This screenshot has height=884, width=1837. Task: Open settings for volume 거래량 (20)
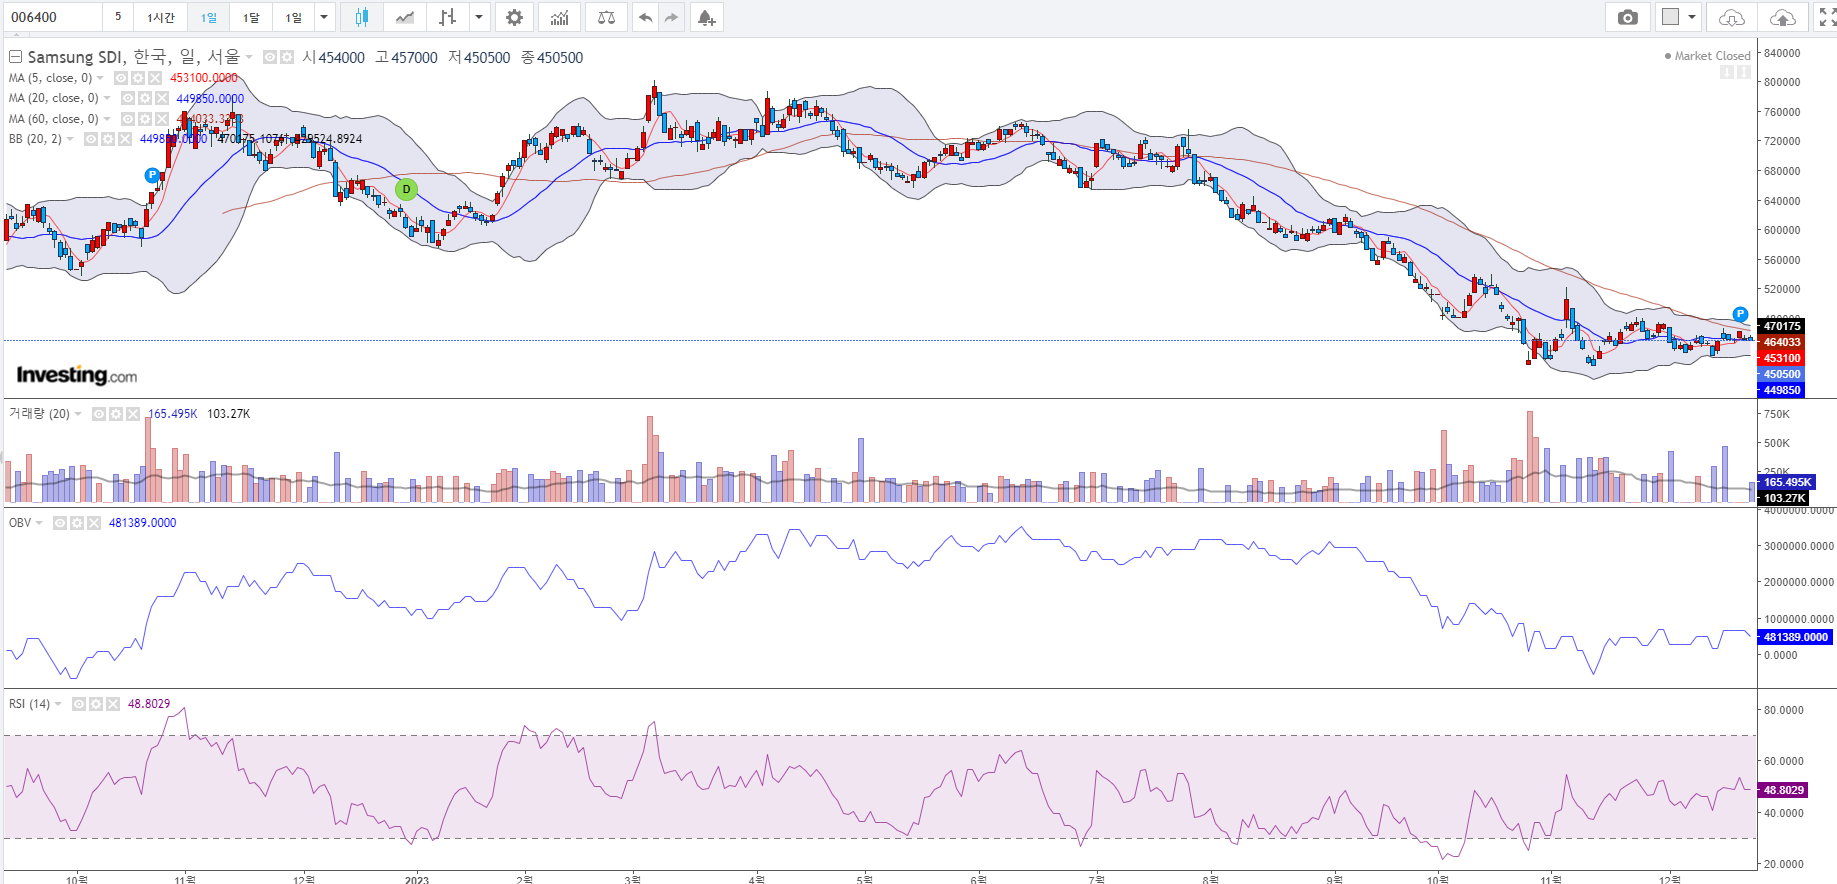pyautogui.click(x=116, y=414)
